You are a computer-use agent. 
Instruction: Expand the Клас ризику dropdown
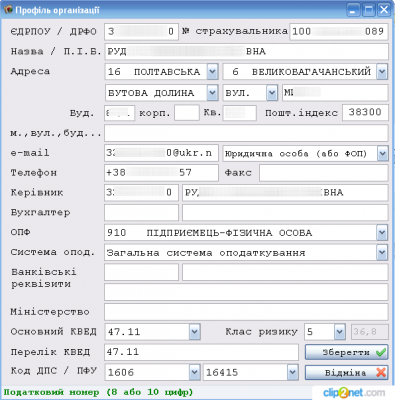coord(339,332)
